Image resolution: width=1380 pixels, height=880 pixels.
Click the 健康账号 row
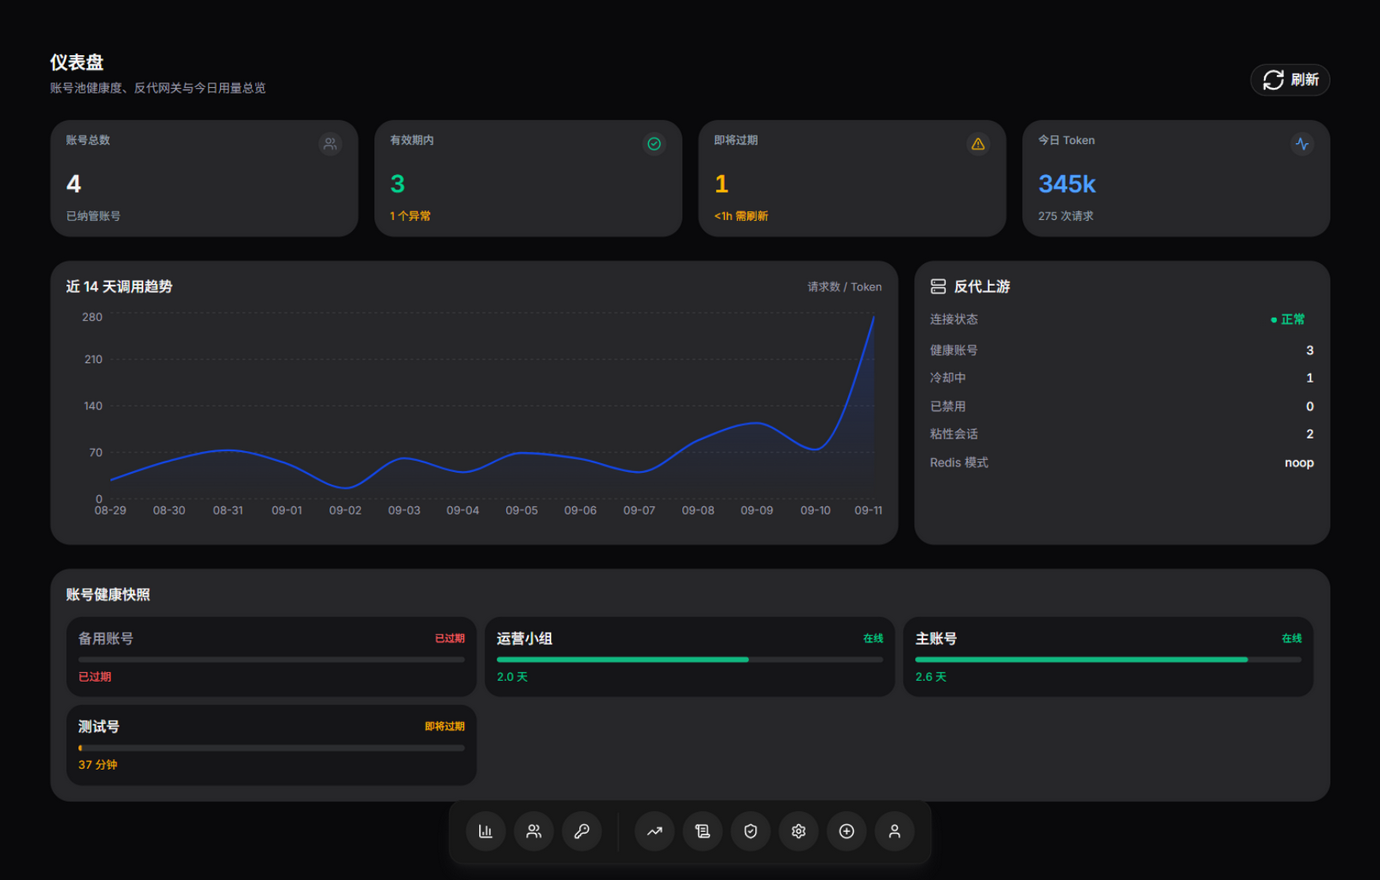[1122, 350]
